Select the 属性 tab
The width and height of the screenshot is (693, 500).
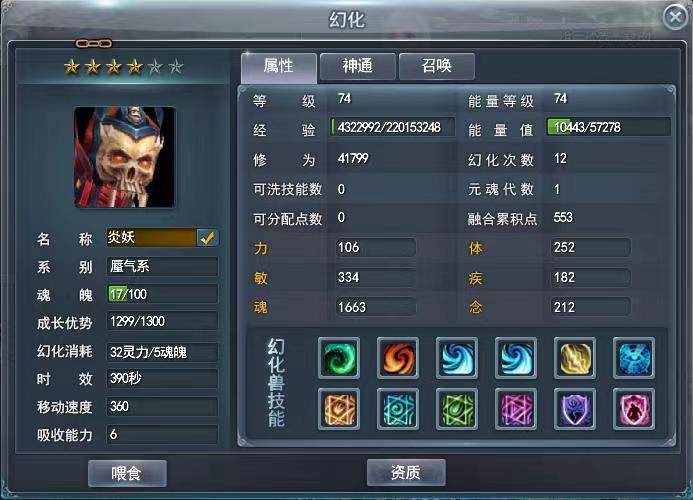(x=279, y=67)
